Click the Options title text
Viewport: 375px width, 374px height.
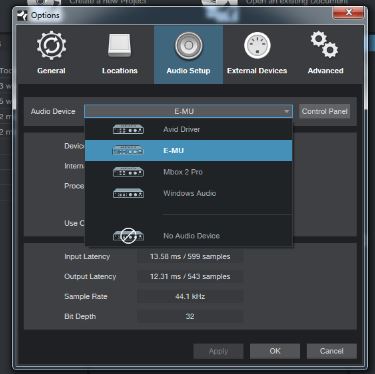pyautogui.click(x=45, y=15)
